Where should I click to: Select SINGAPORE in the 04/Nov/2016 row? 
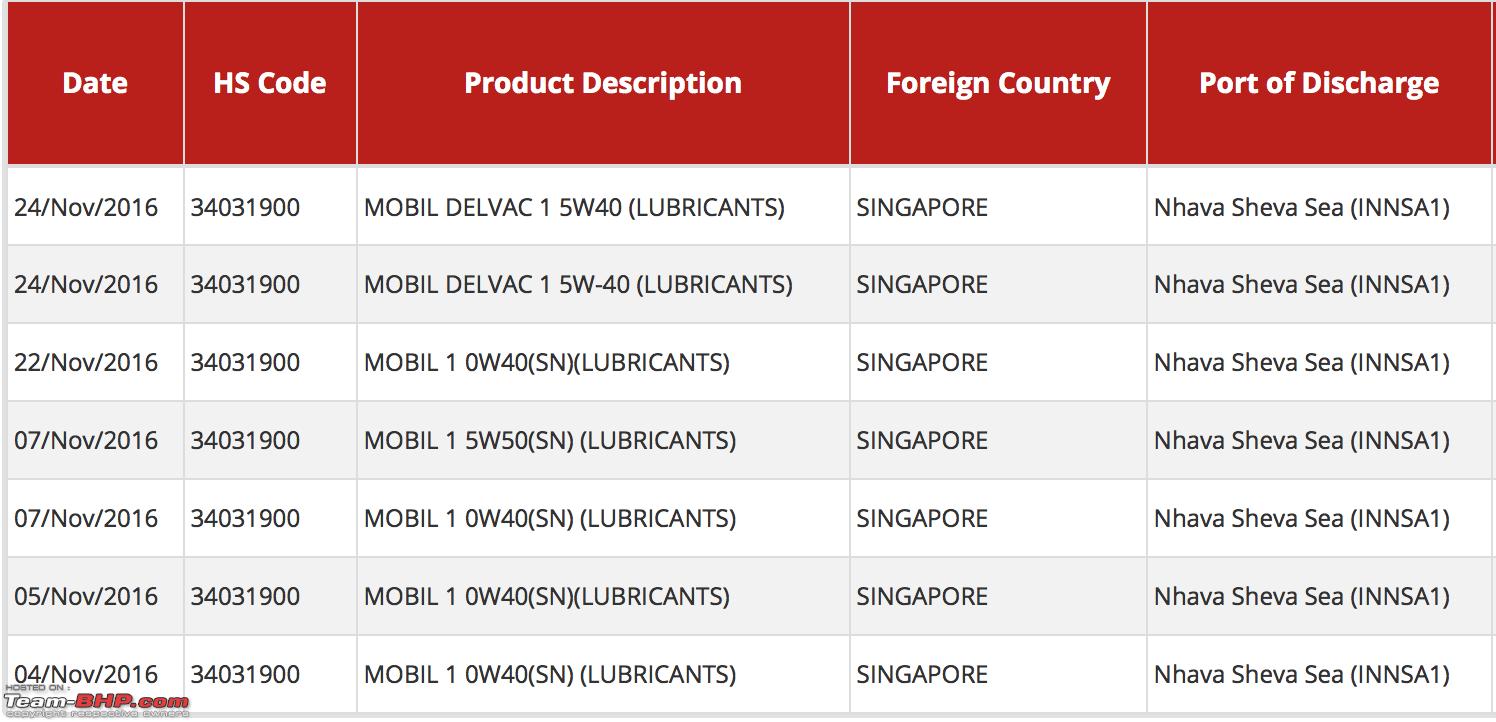pyautogui.click(x=922, y=674)
